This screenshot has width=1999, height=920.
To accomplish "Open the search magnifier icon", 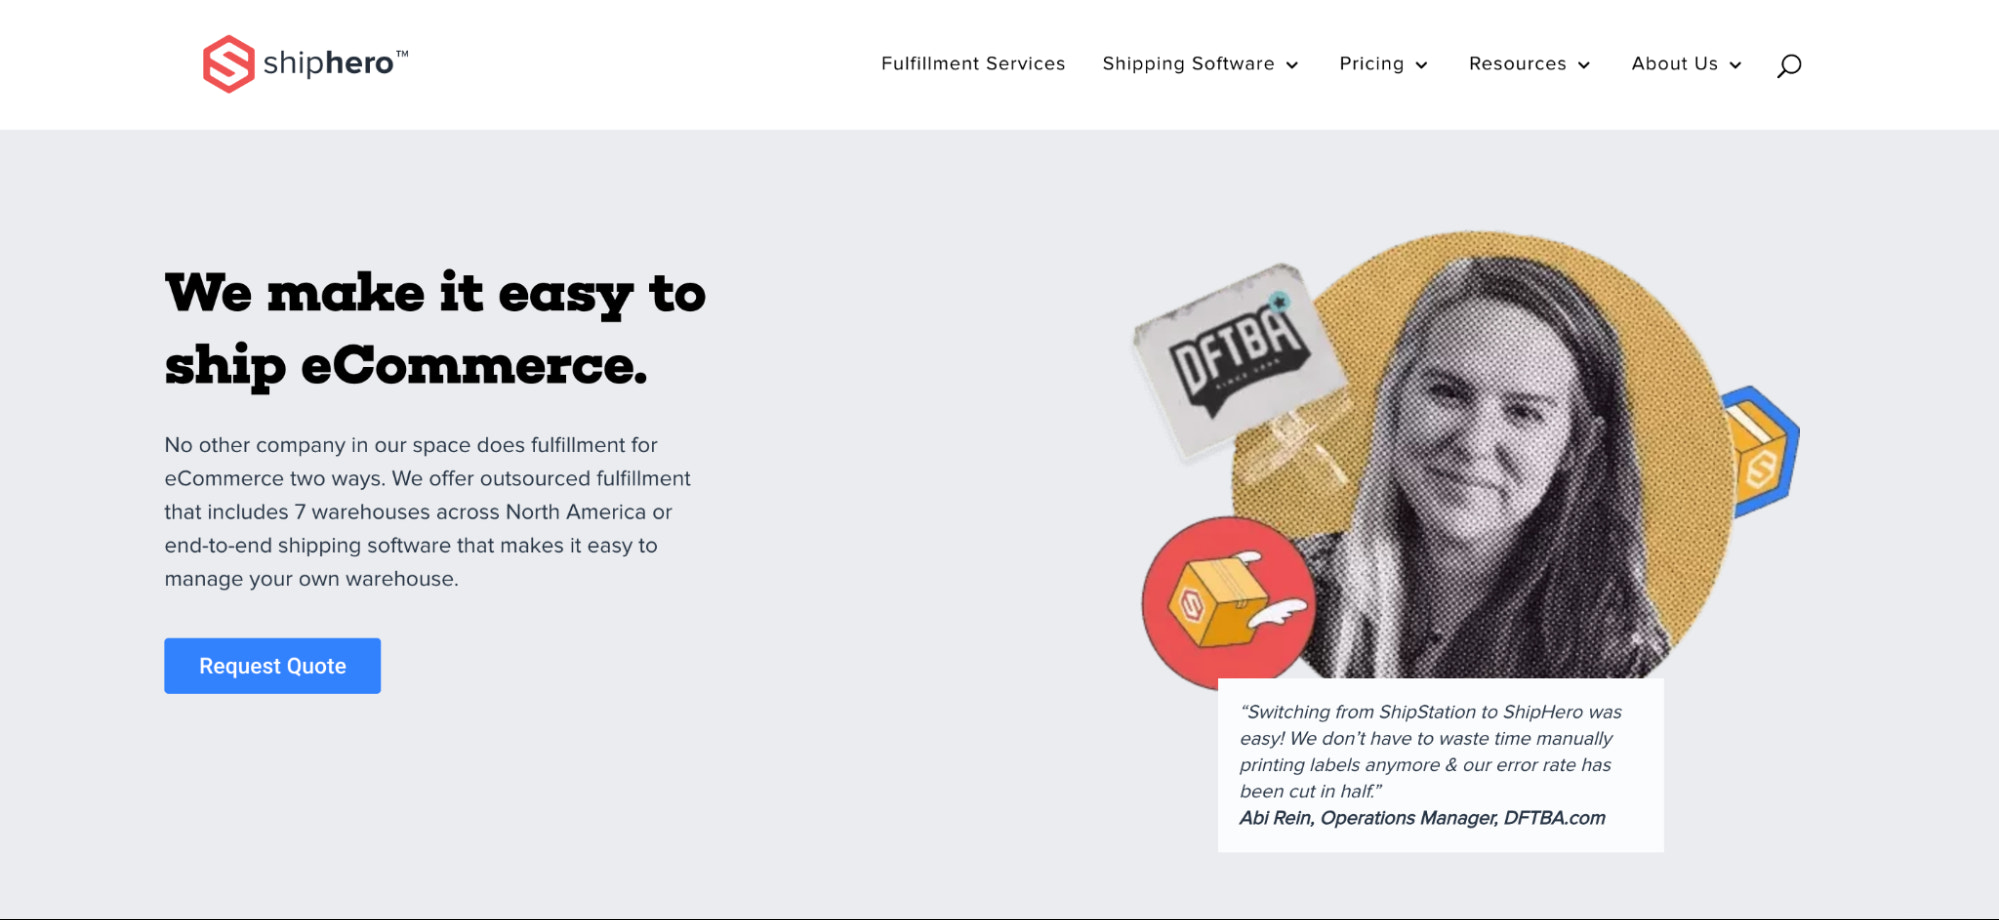I will (1789, 66).
